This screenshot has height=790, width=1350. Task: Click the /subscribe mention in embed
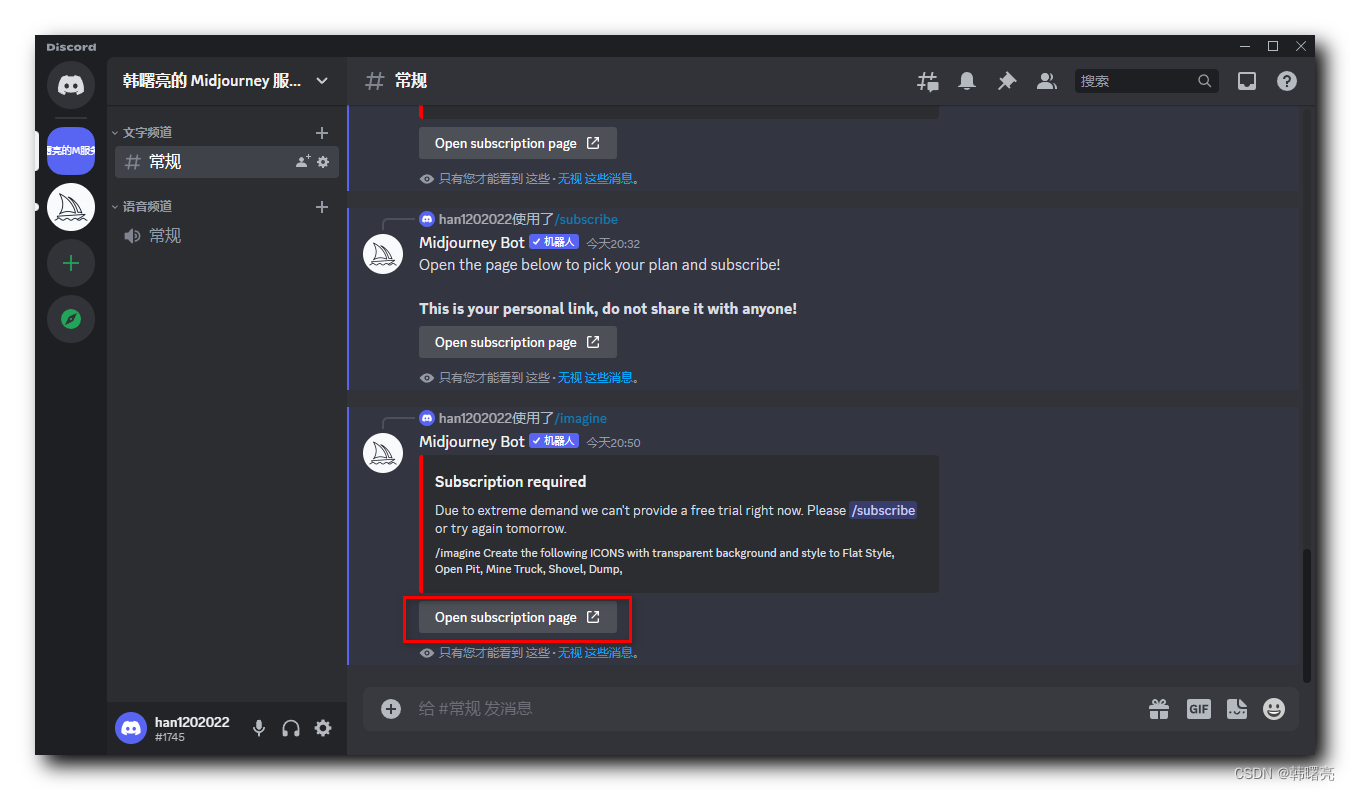click(x=883, y=510)
